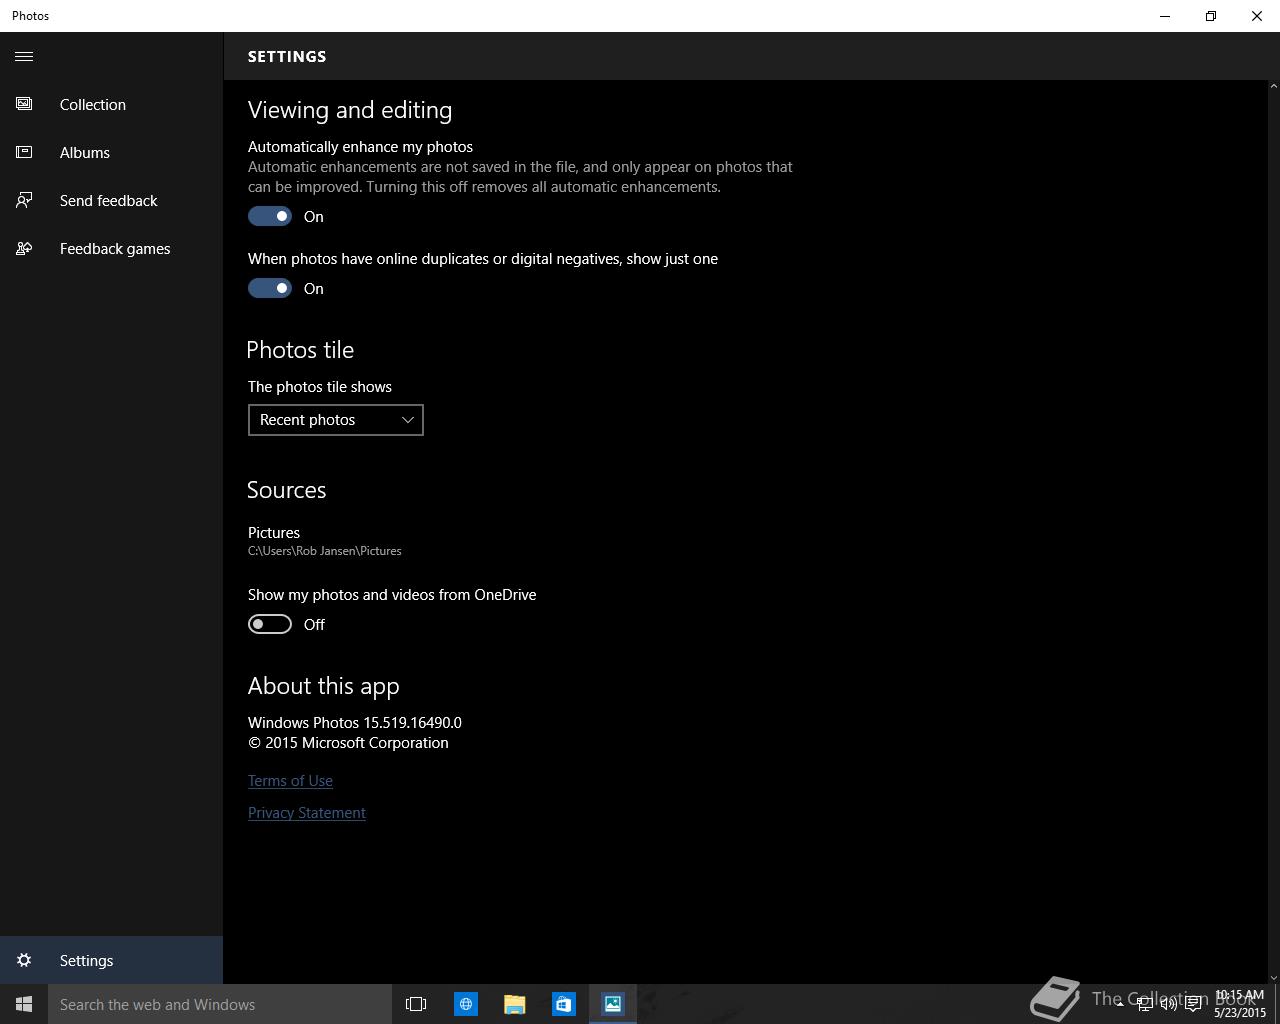Image resolution: width=1280 pixels, height=1024 pixels.
Task: Open the Store taskbar icon
Action: coord(564,1004)
